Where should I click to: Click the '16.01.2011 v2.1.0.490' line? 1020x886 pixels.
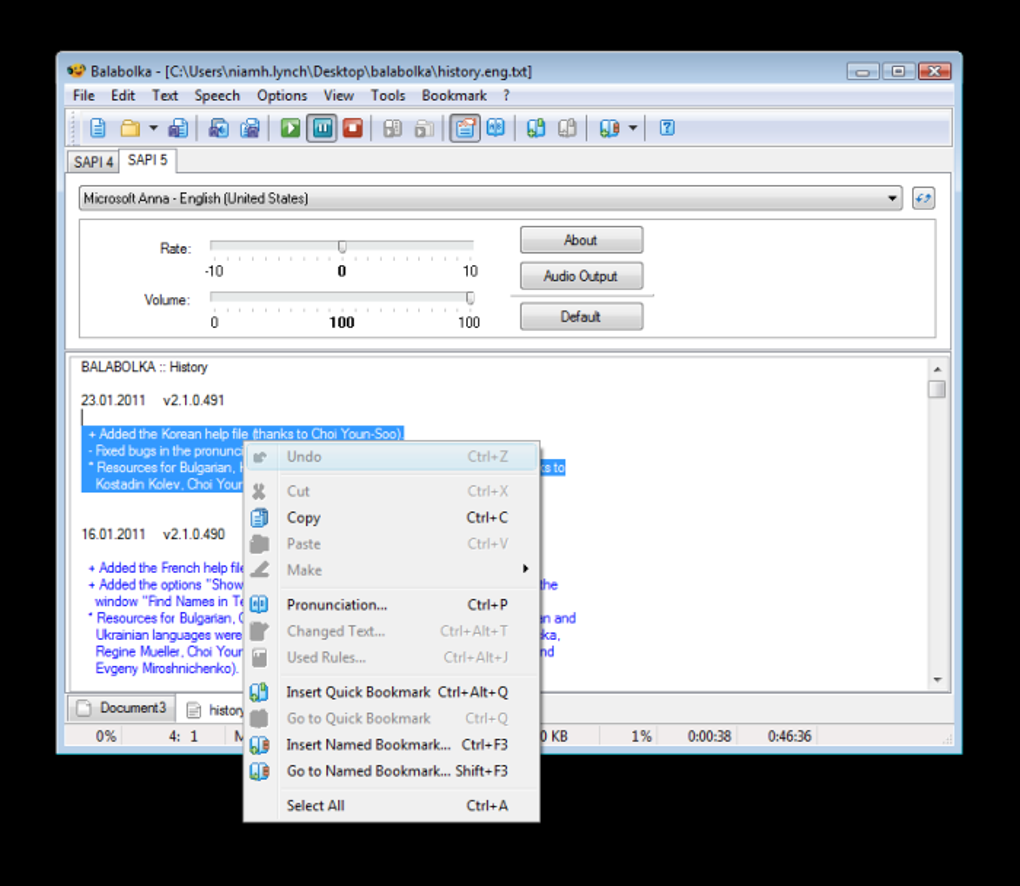click(153, 534)
